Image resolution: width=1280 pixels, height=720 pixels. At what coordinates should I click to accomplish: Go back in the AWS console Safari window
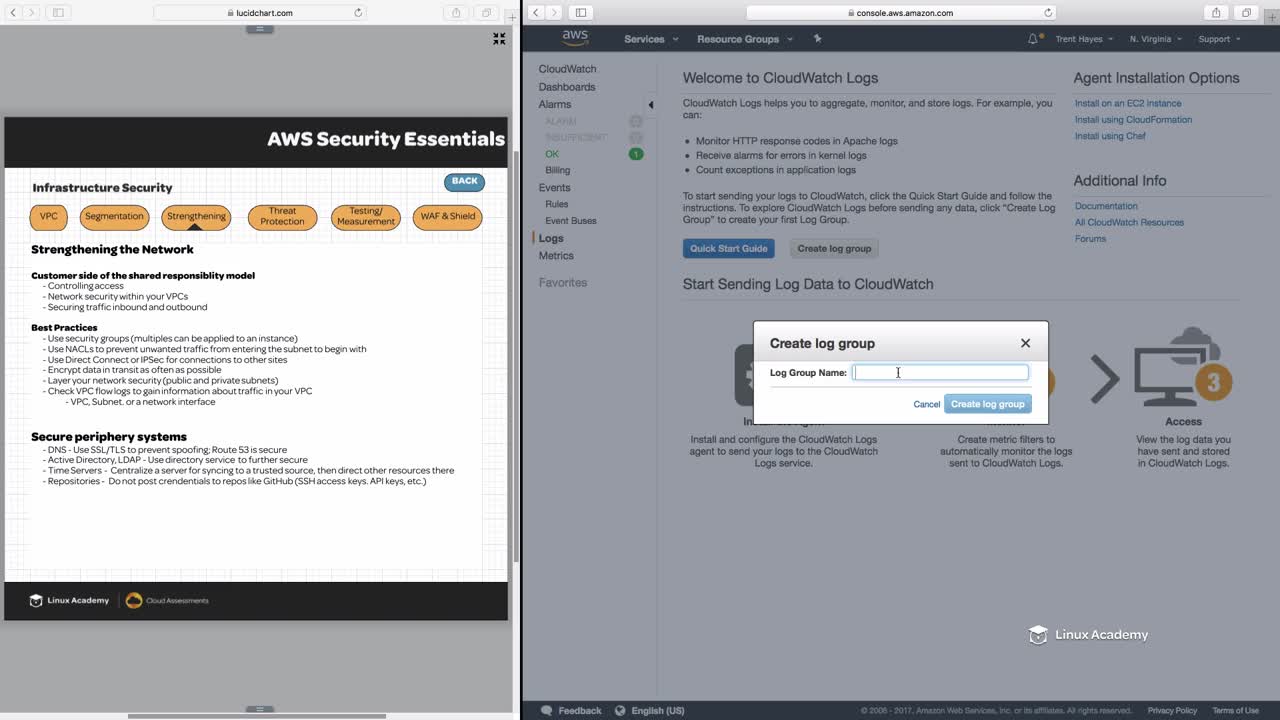pyautogui.click(x=536, y=13)
